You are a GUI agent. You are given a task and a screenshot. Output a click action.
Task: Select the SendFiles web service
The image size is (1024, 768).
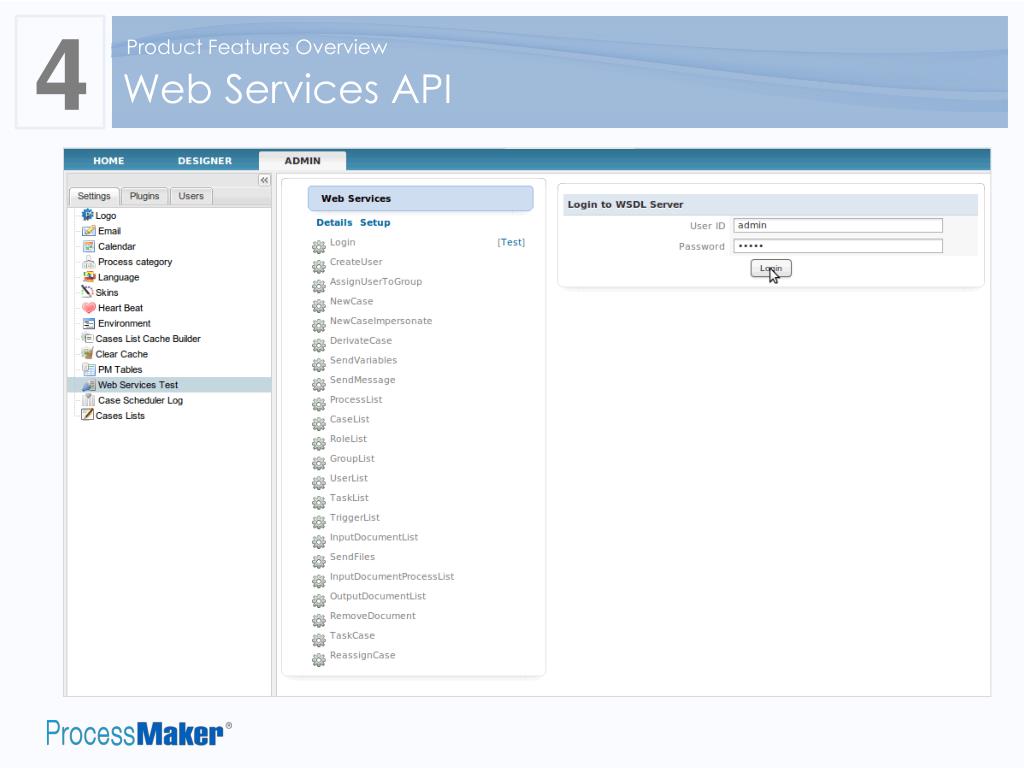click(x=352, y=556)
